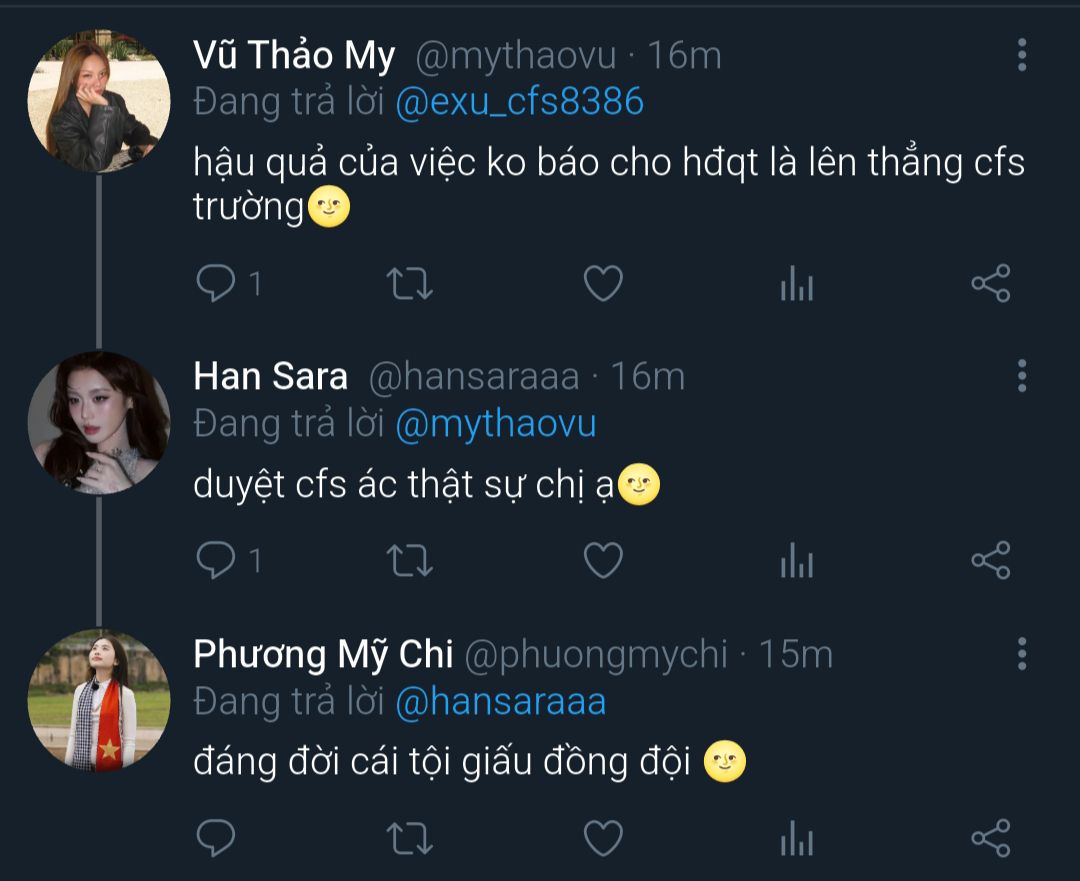Reply to Phương Mỹ Chi's tweet
The width and height of the screenshot is (1080, 881).
click(x=215, y=837)
